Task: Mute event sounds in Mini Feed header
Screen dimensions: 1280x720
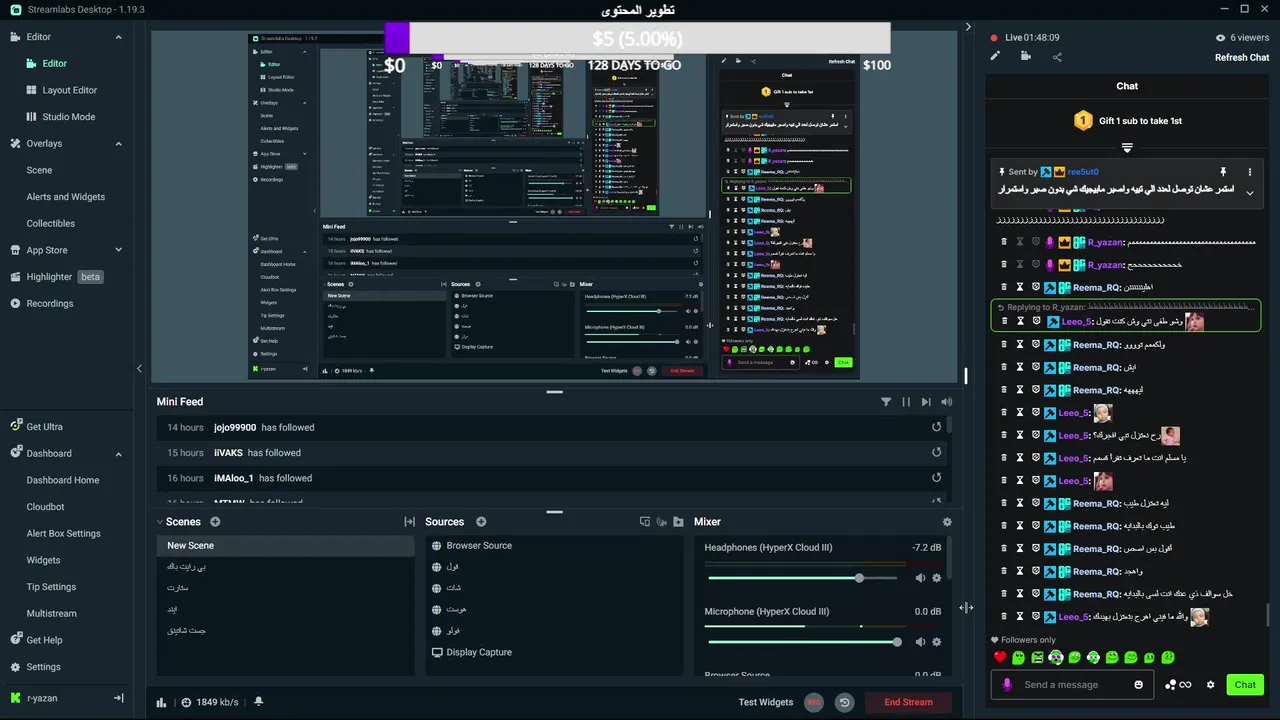Action: [x=946, y=402]
